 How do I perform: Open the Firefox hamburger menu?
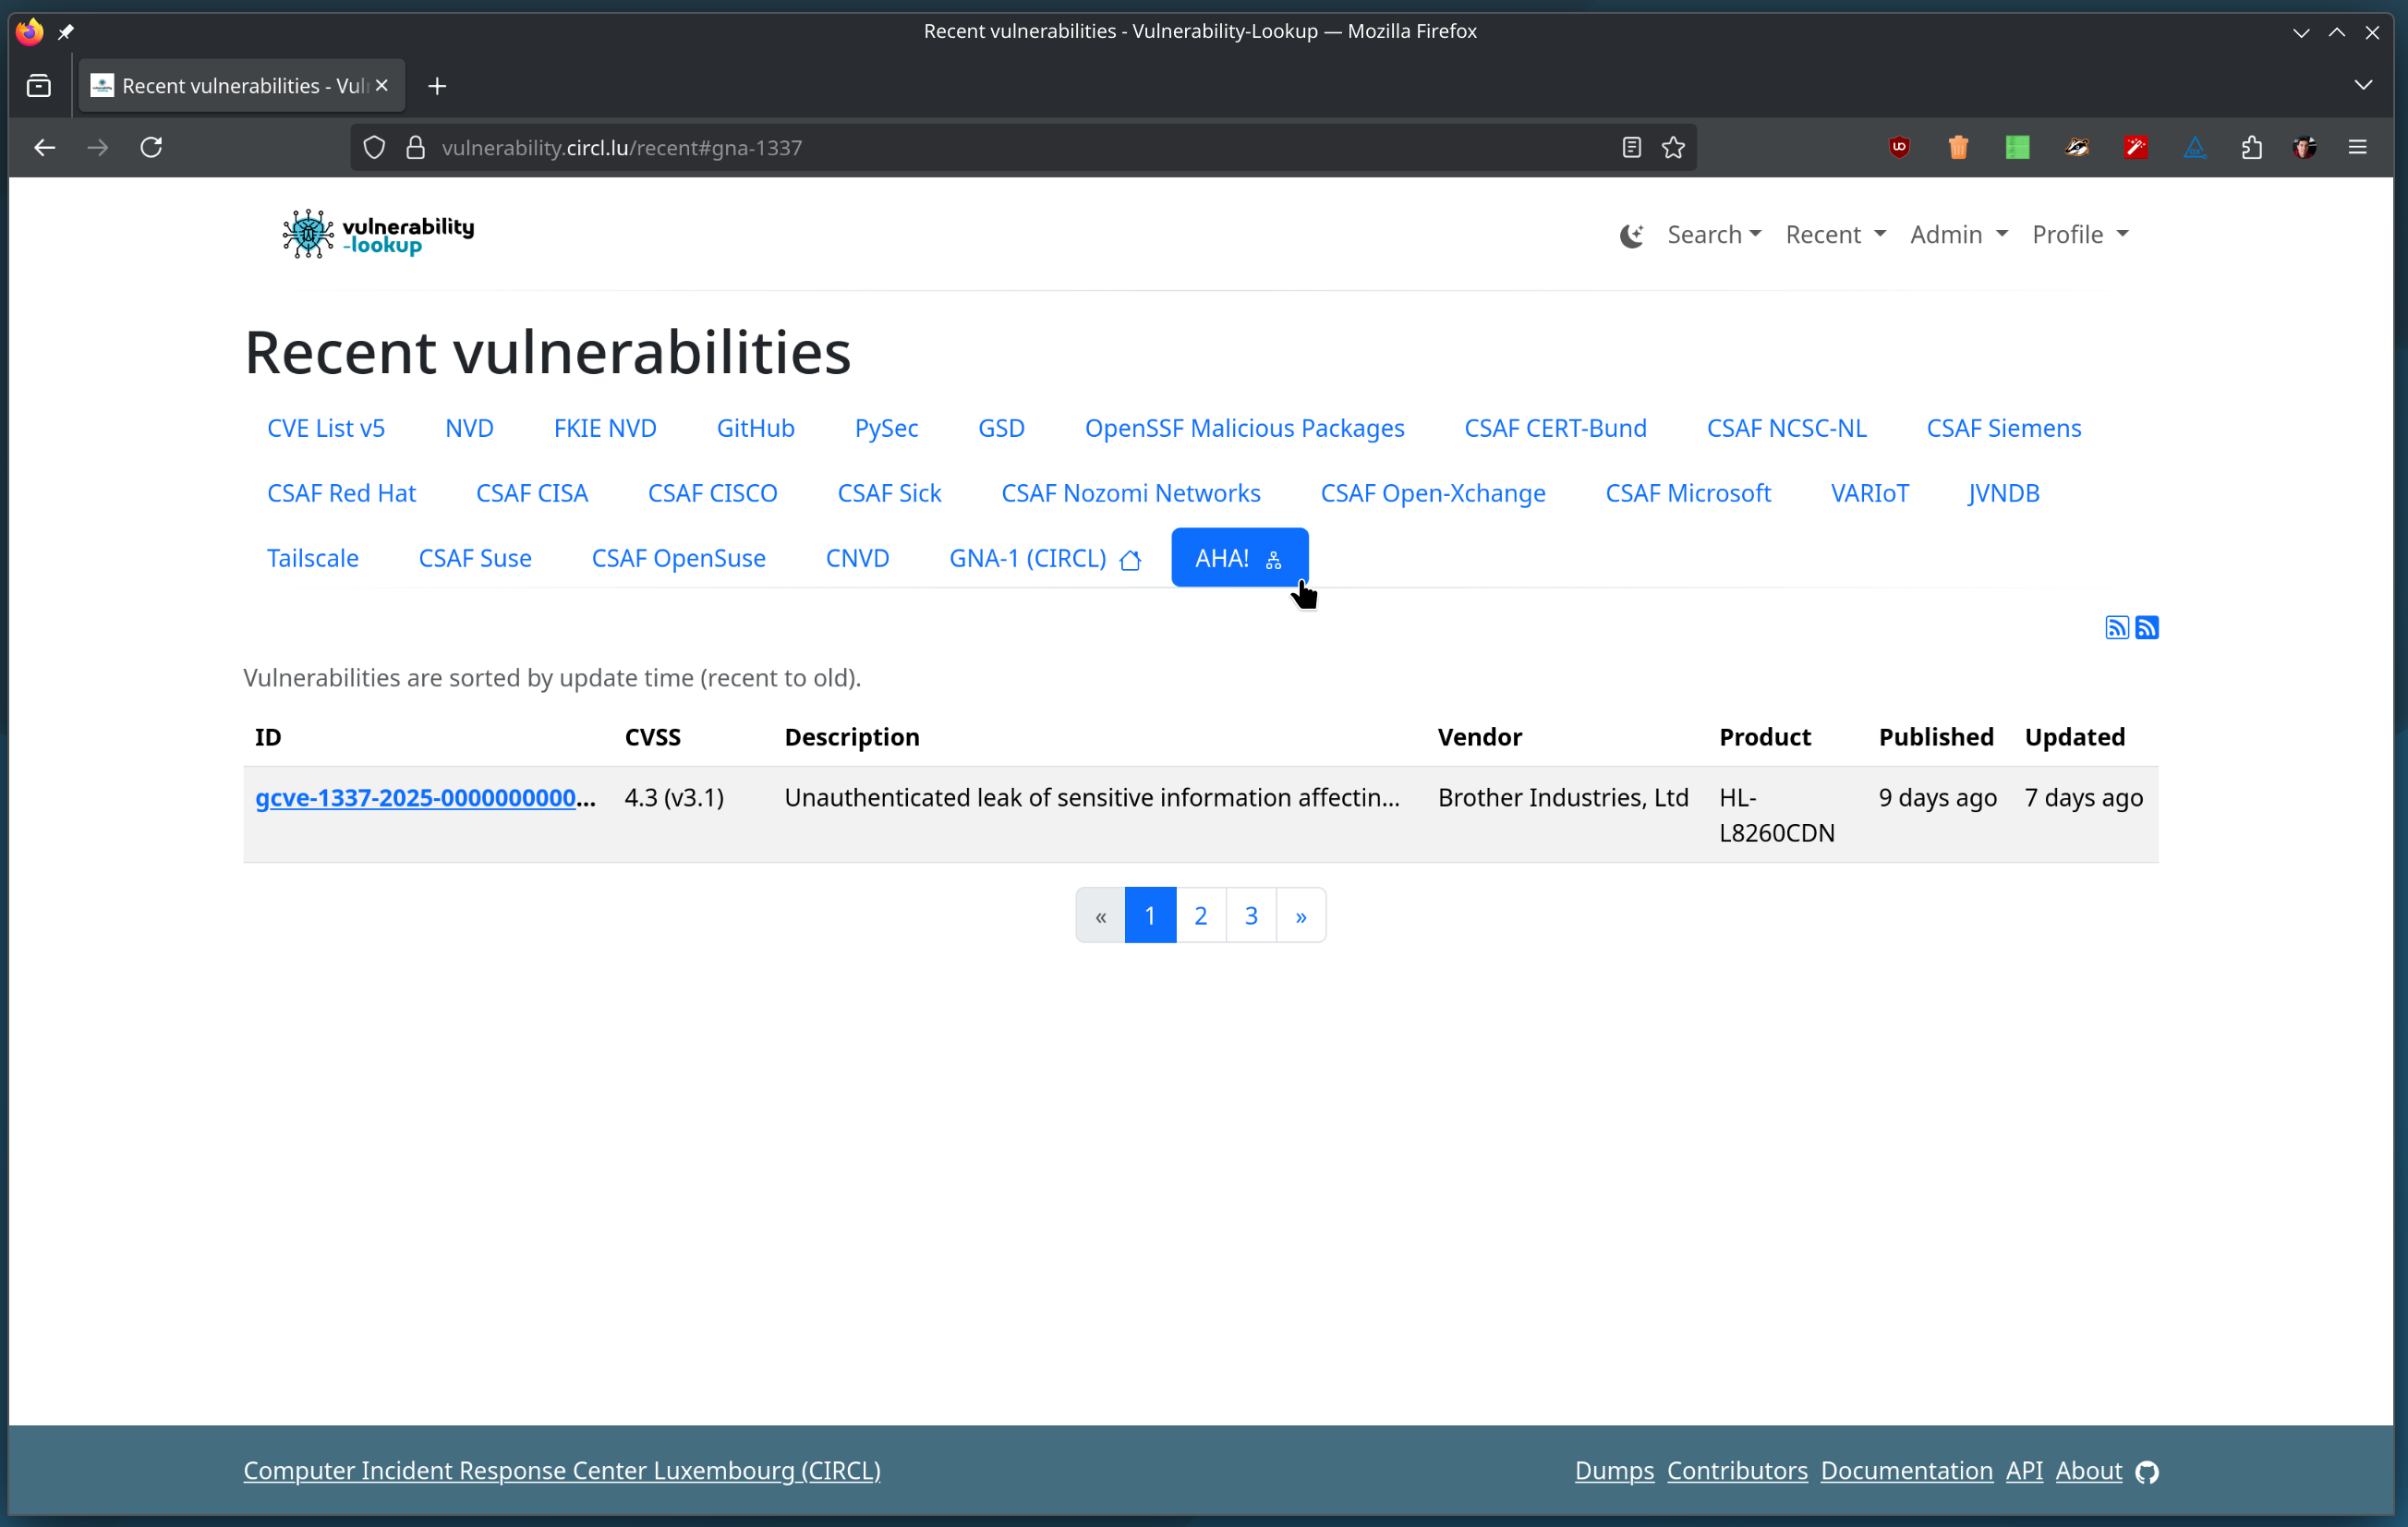pos(2357,148)
